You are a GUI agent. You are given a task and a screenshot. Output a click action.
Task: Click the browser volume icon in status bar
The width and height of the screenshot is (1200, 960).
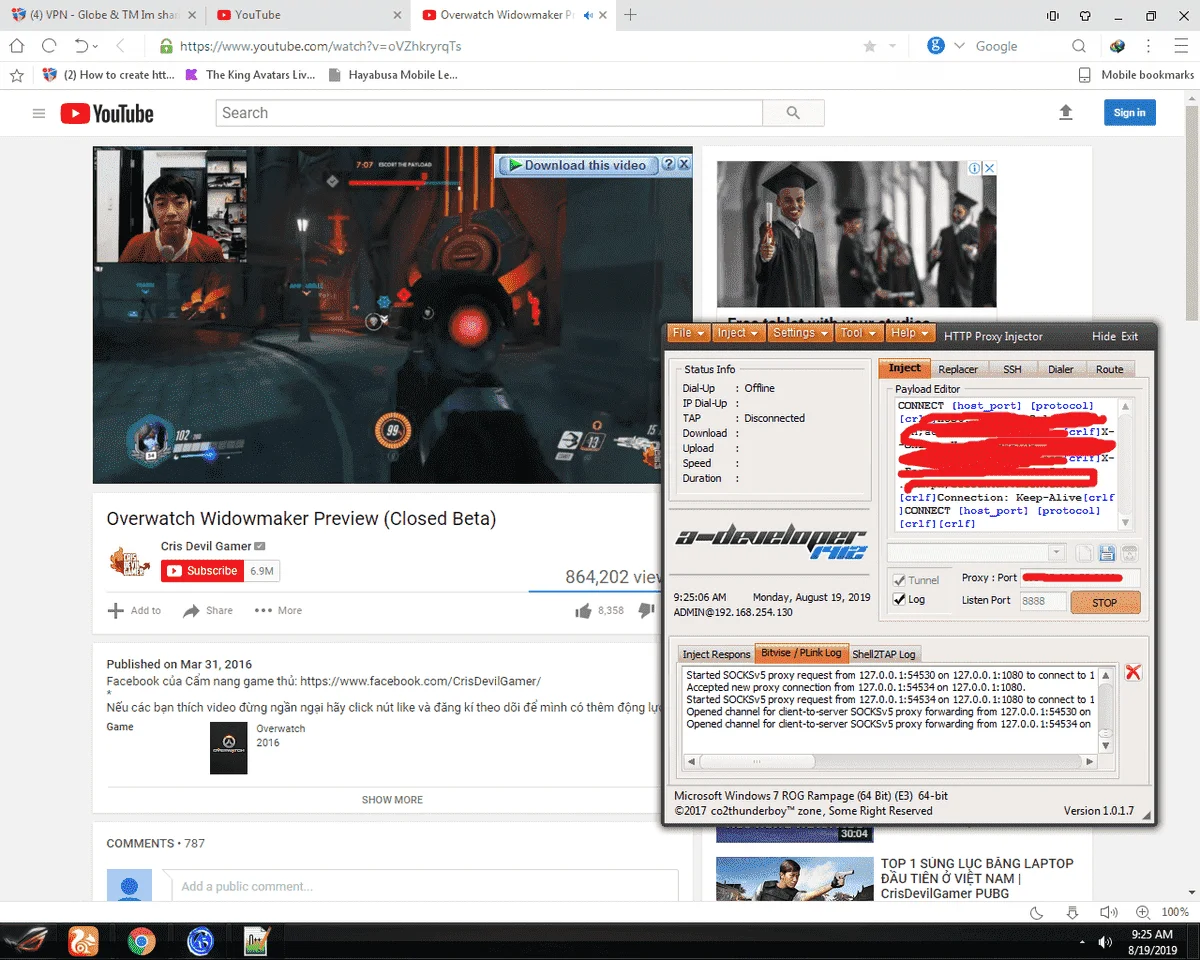(1108, 912)
